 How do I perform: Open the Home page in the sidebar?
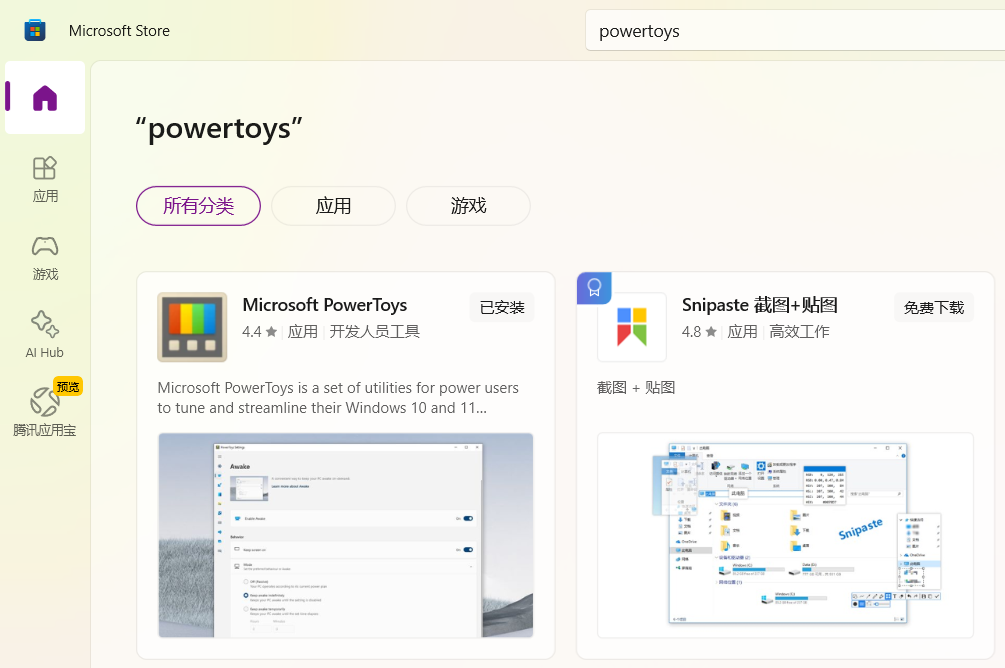[x=45, y=97]
